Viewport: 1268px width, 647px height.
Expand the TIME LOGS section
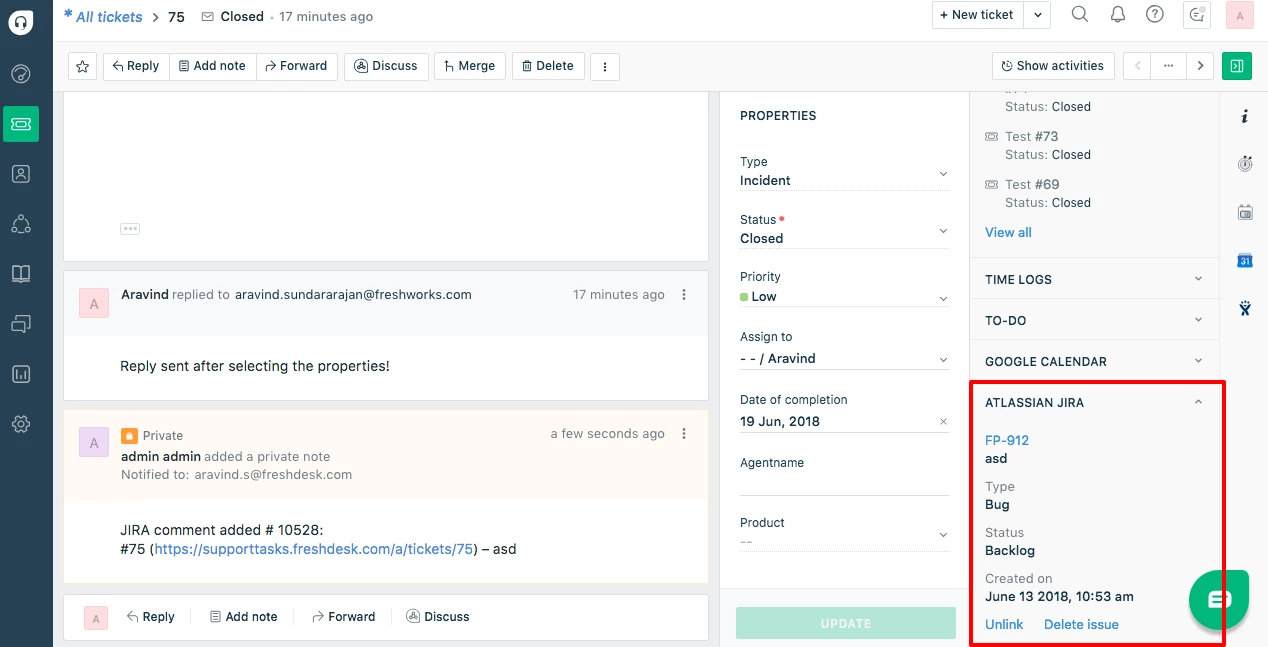click(x=1094, y=280)
